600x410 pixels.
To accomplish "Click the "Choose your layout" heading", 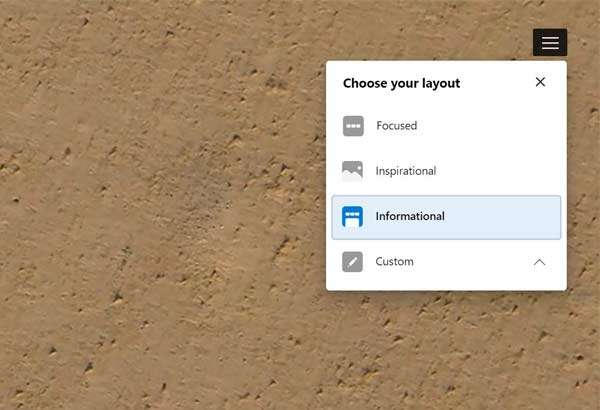I will [401, 83].
